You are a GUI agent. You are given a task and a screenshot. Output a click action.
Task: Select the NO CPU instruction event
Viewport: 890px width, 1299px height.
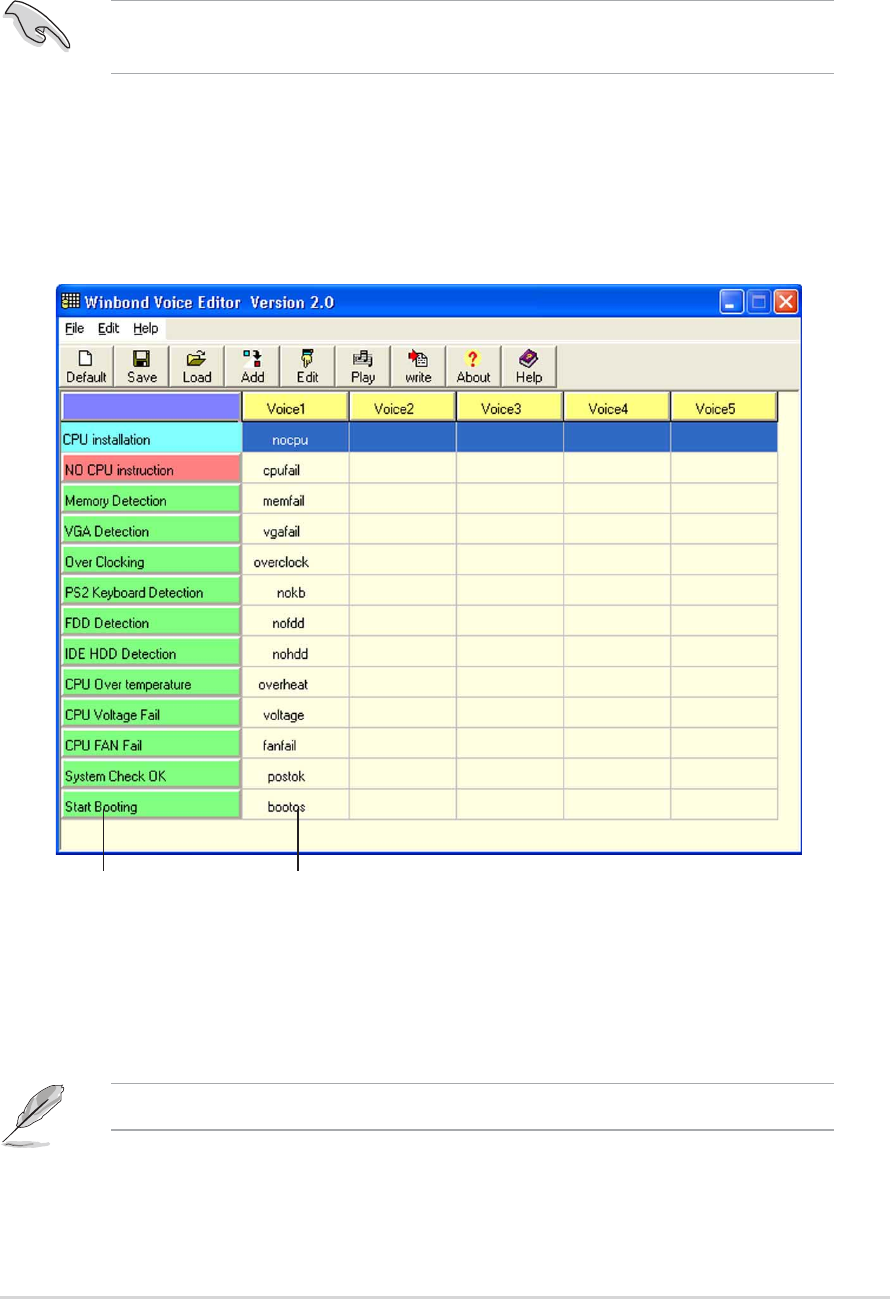click(151, 470)
